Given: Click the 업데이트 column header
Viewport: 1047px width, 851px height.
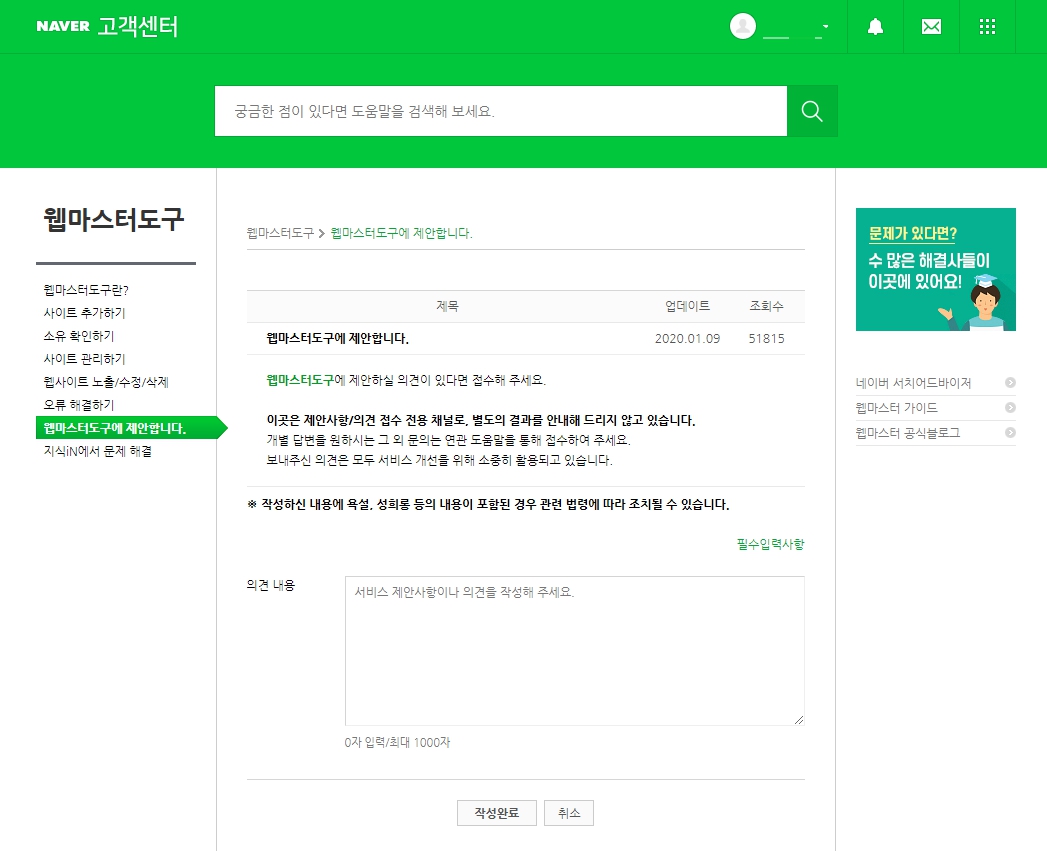Looking at the screenshot, I should [x=687, y=306].
